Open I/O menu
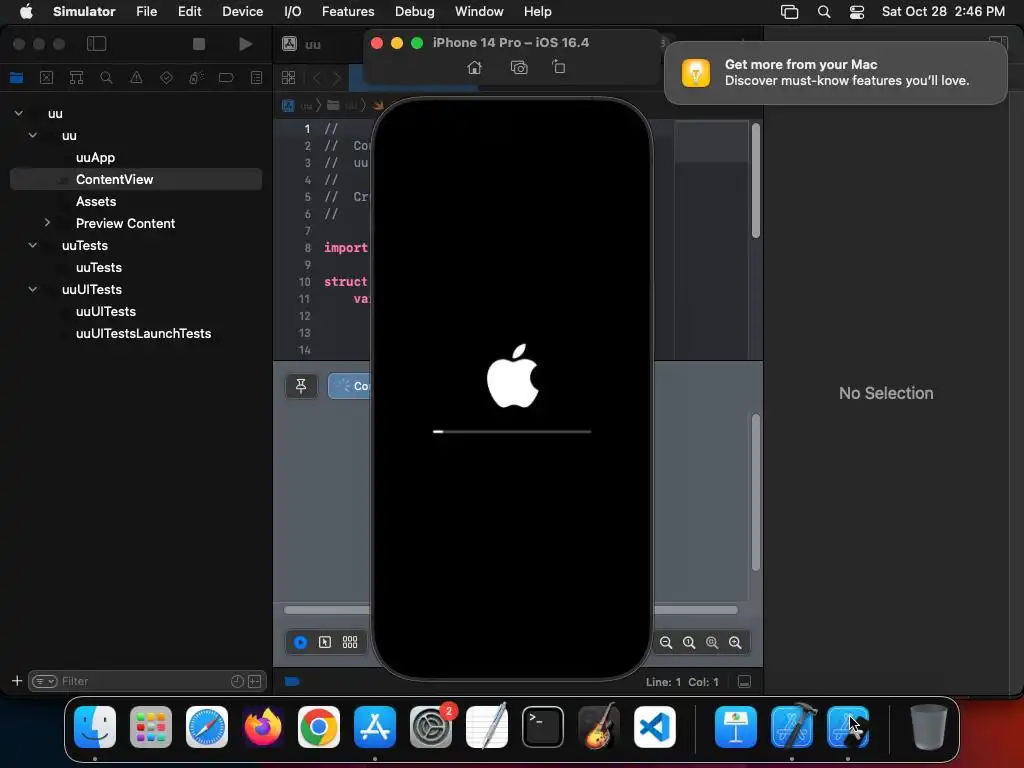The width and height of the screenshot is (1024, 768). [293, 12]
